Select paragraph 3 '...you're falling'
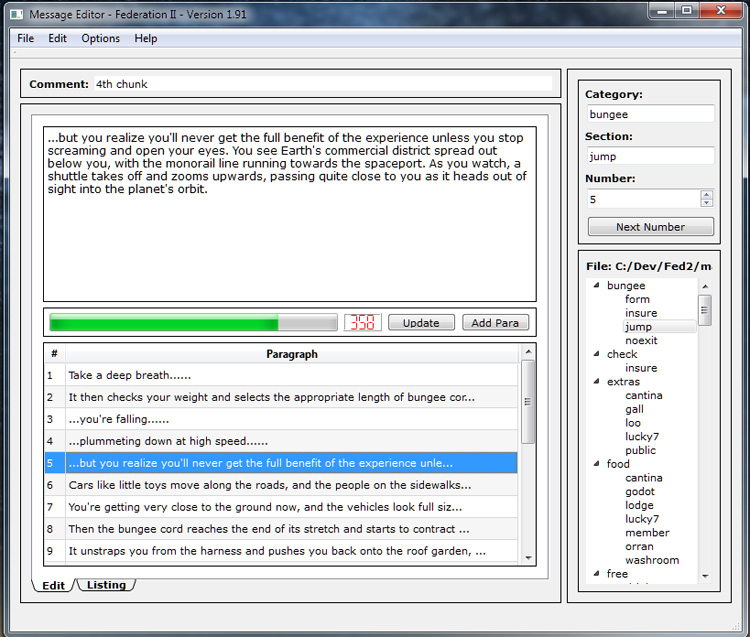Screen dimensions: 750x637 281,419
